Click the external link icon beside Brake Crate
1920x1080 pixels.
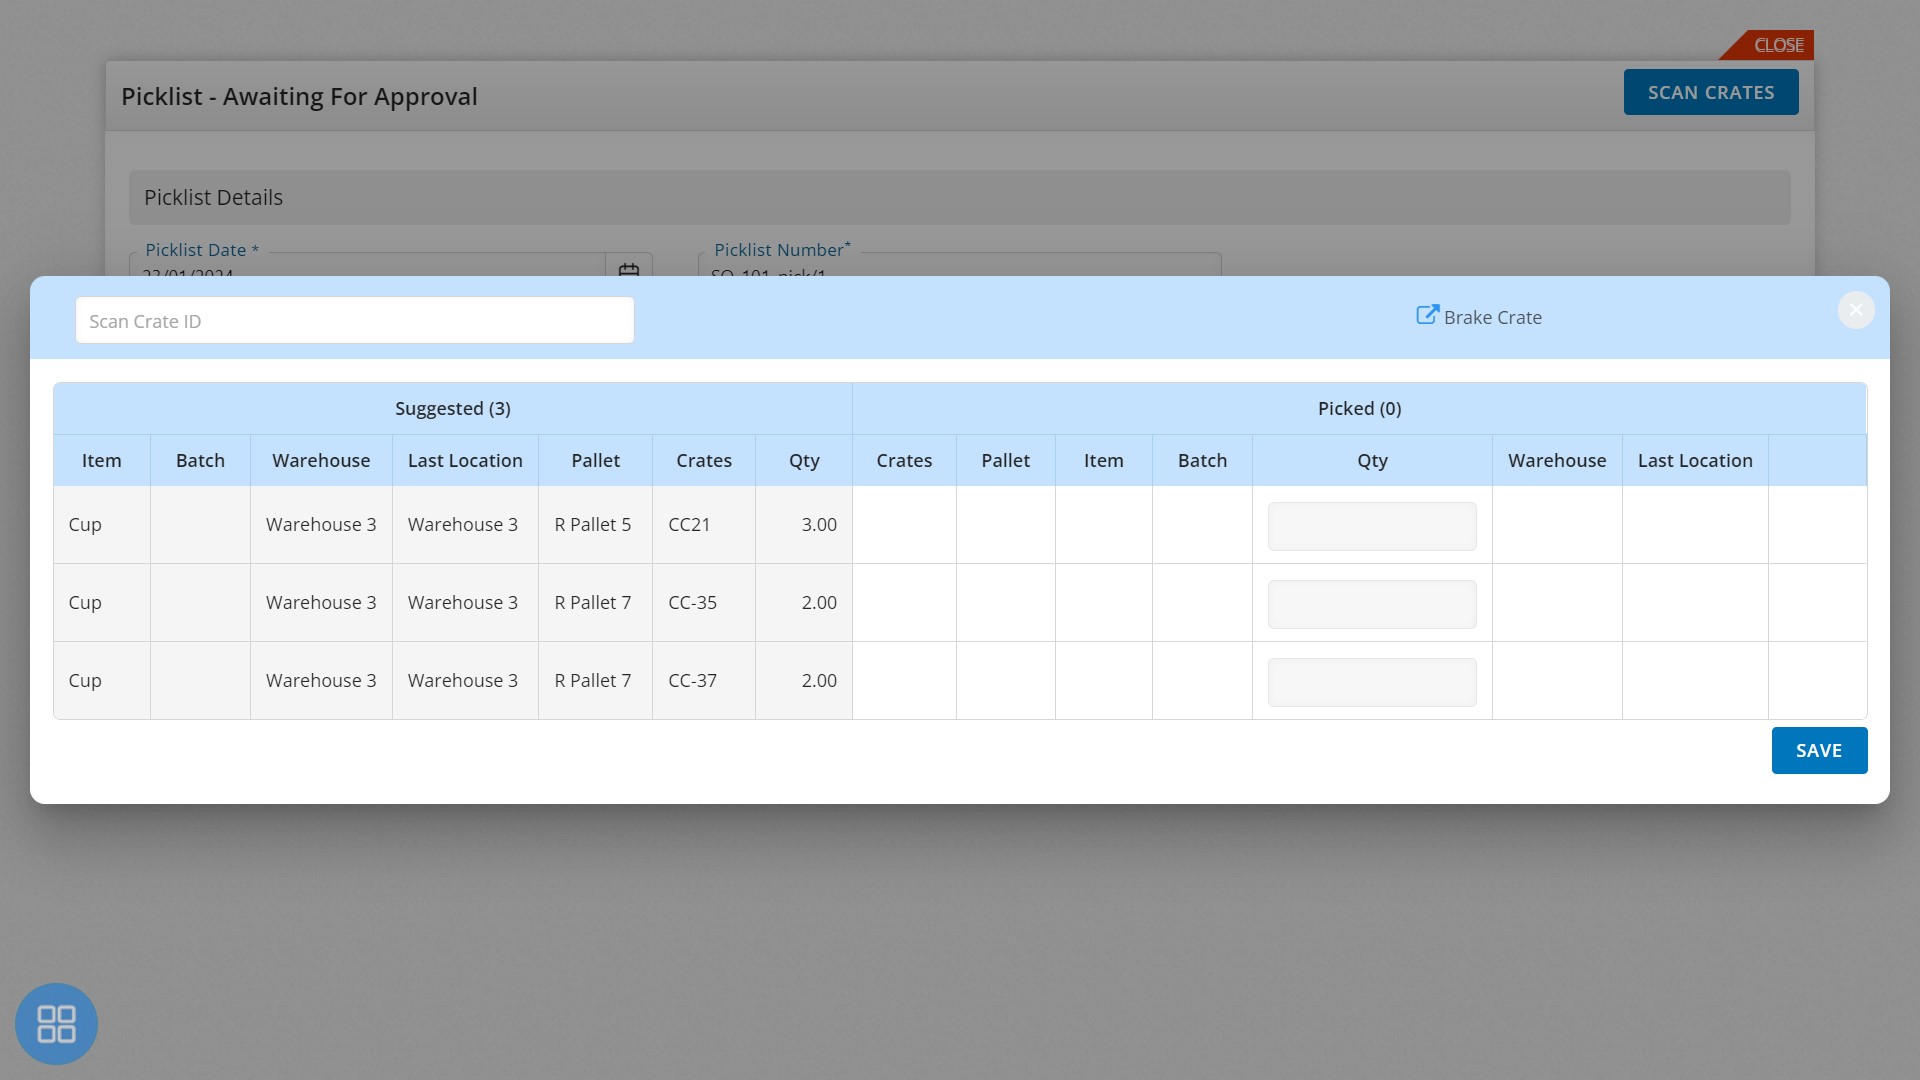[1427, 316]
